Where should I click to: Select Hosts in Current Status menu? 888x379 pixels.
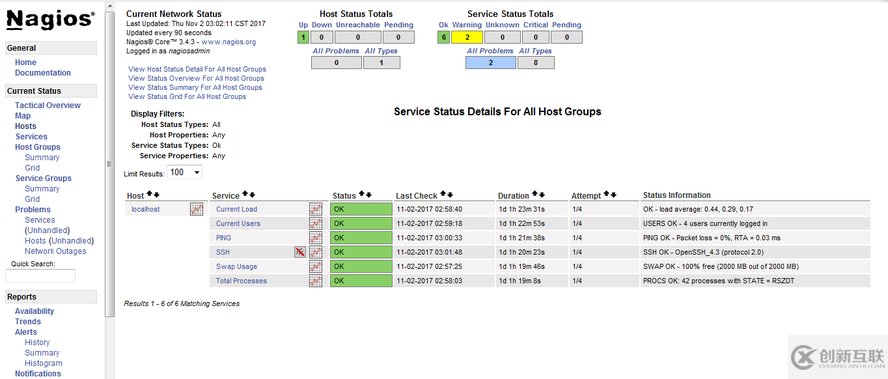point(25,126)
